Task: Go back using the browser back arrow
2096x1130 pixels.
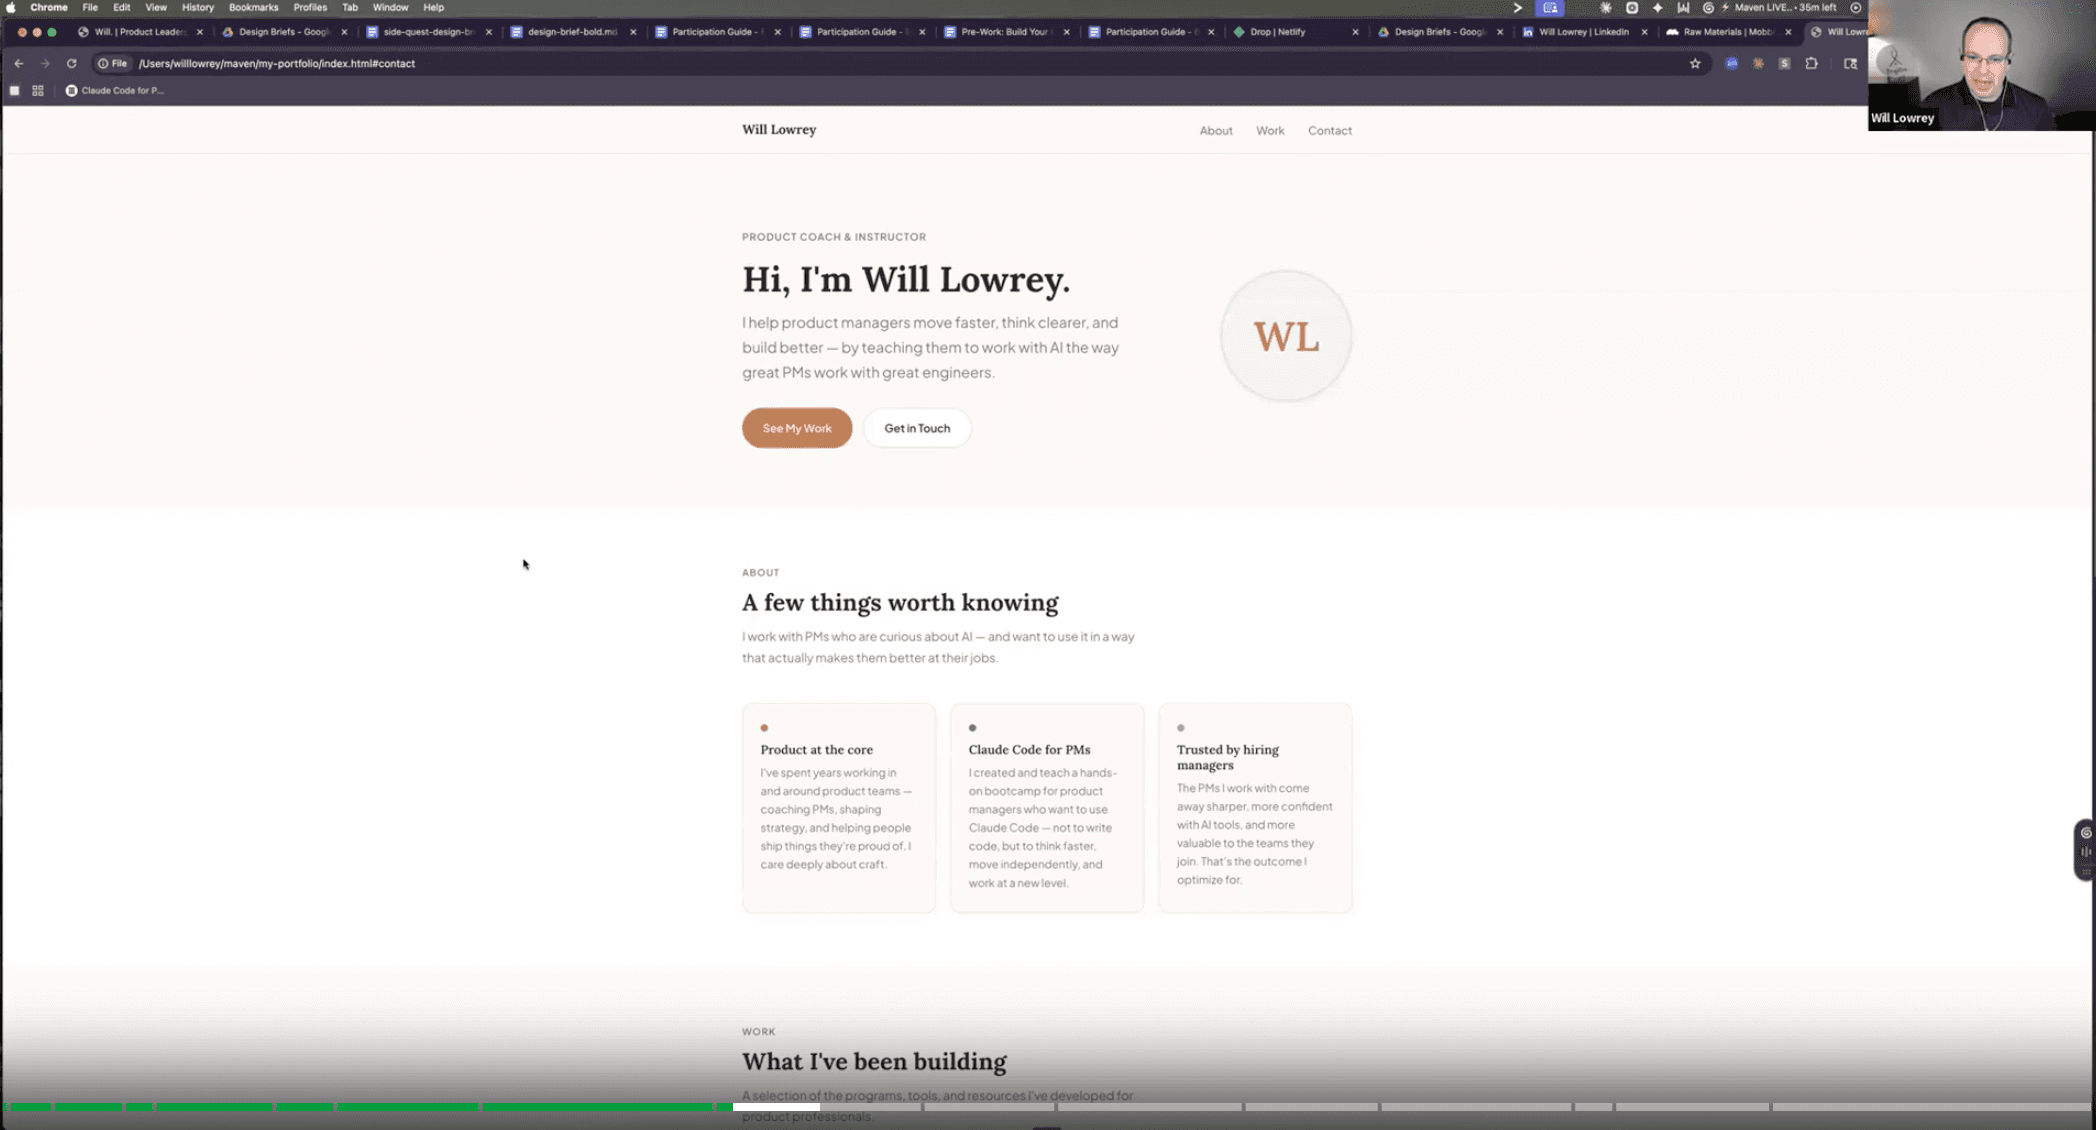Action: click(19, 63)
